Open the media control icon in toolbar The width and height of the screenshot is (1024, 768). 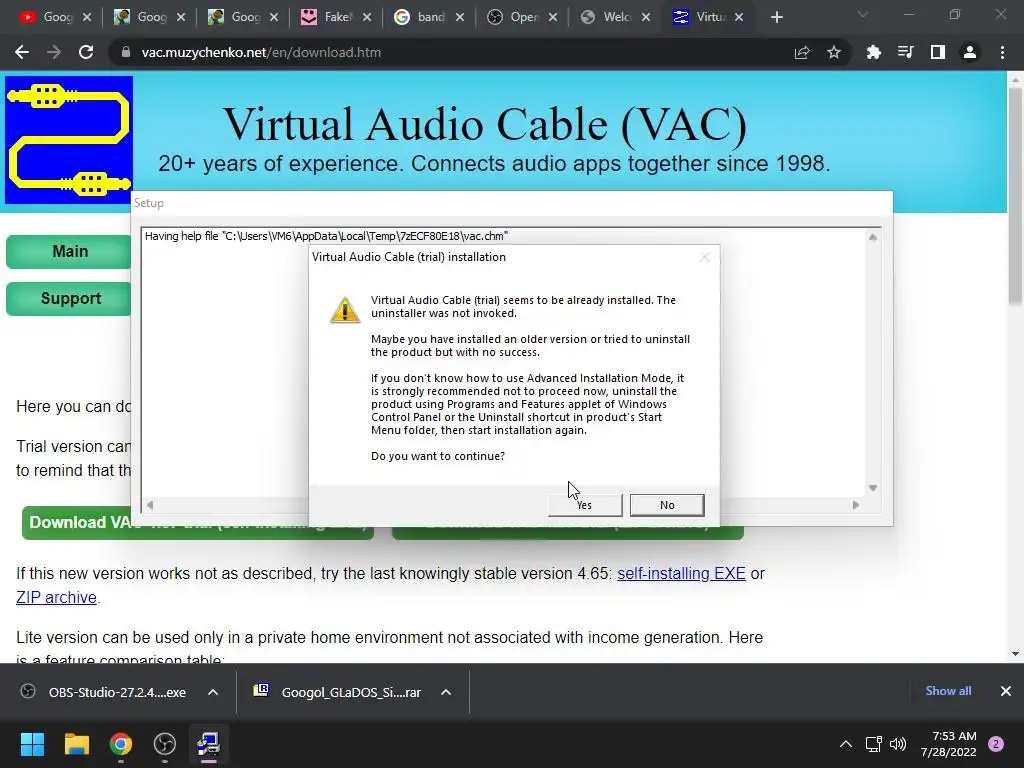[905, 52]
